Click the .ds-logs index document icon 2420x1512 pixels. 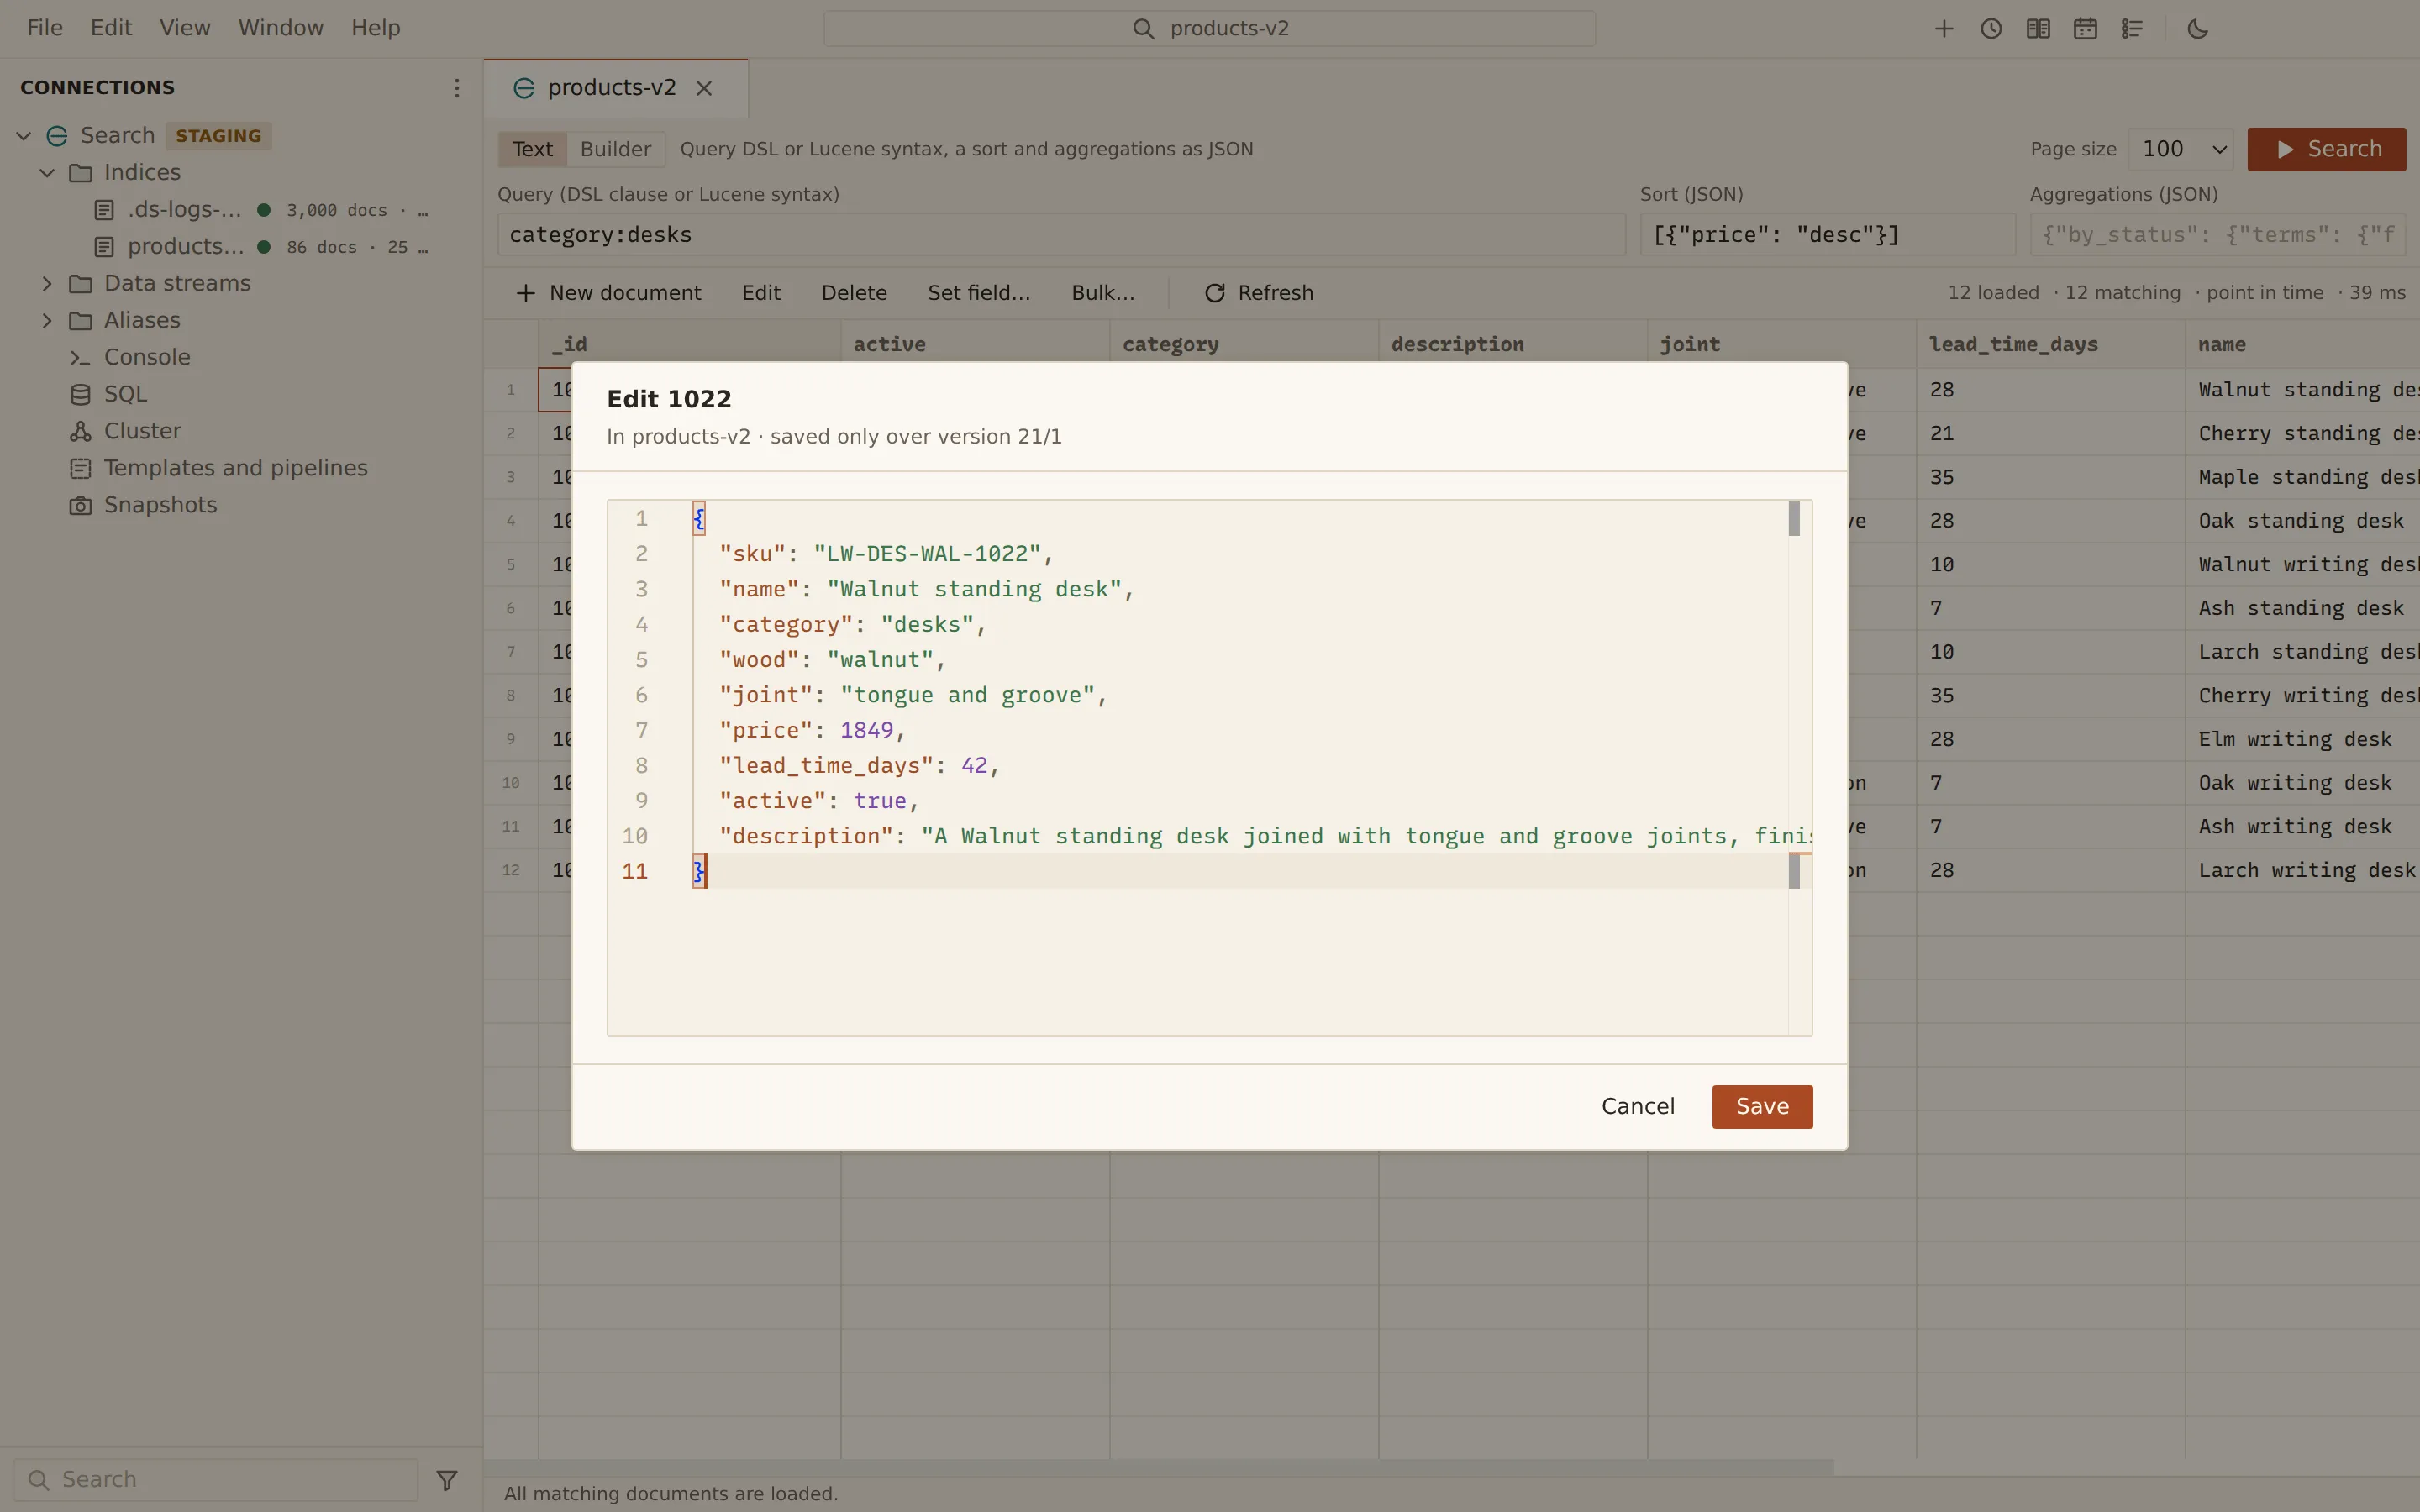104,210
